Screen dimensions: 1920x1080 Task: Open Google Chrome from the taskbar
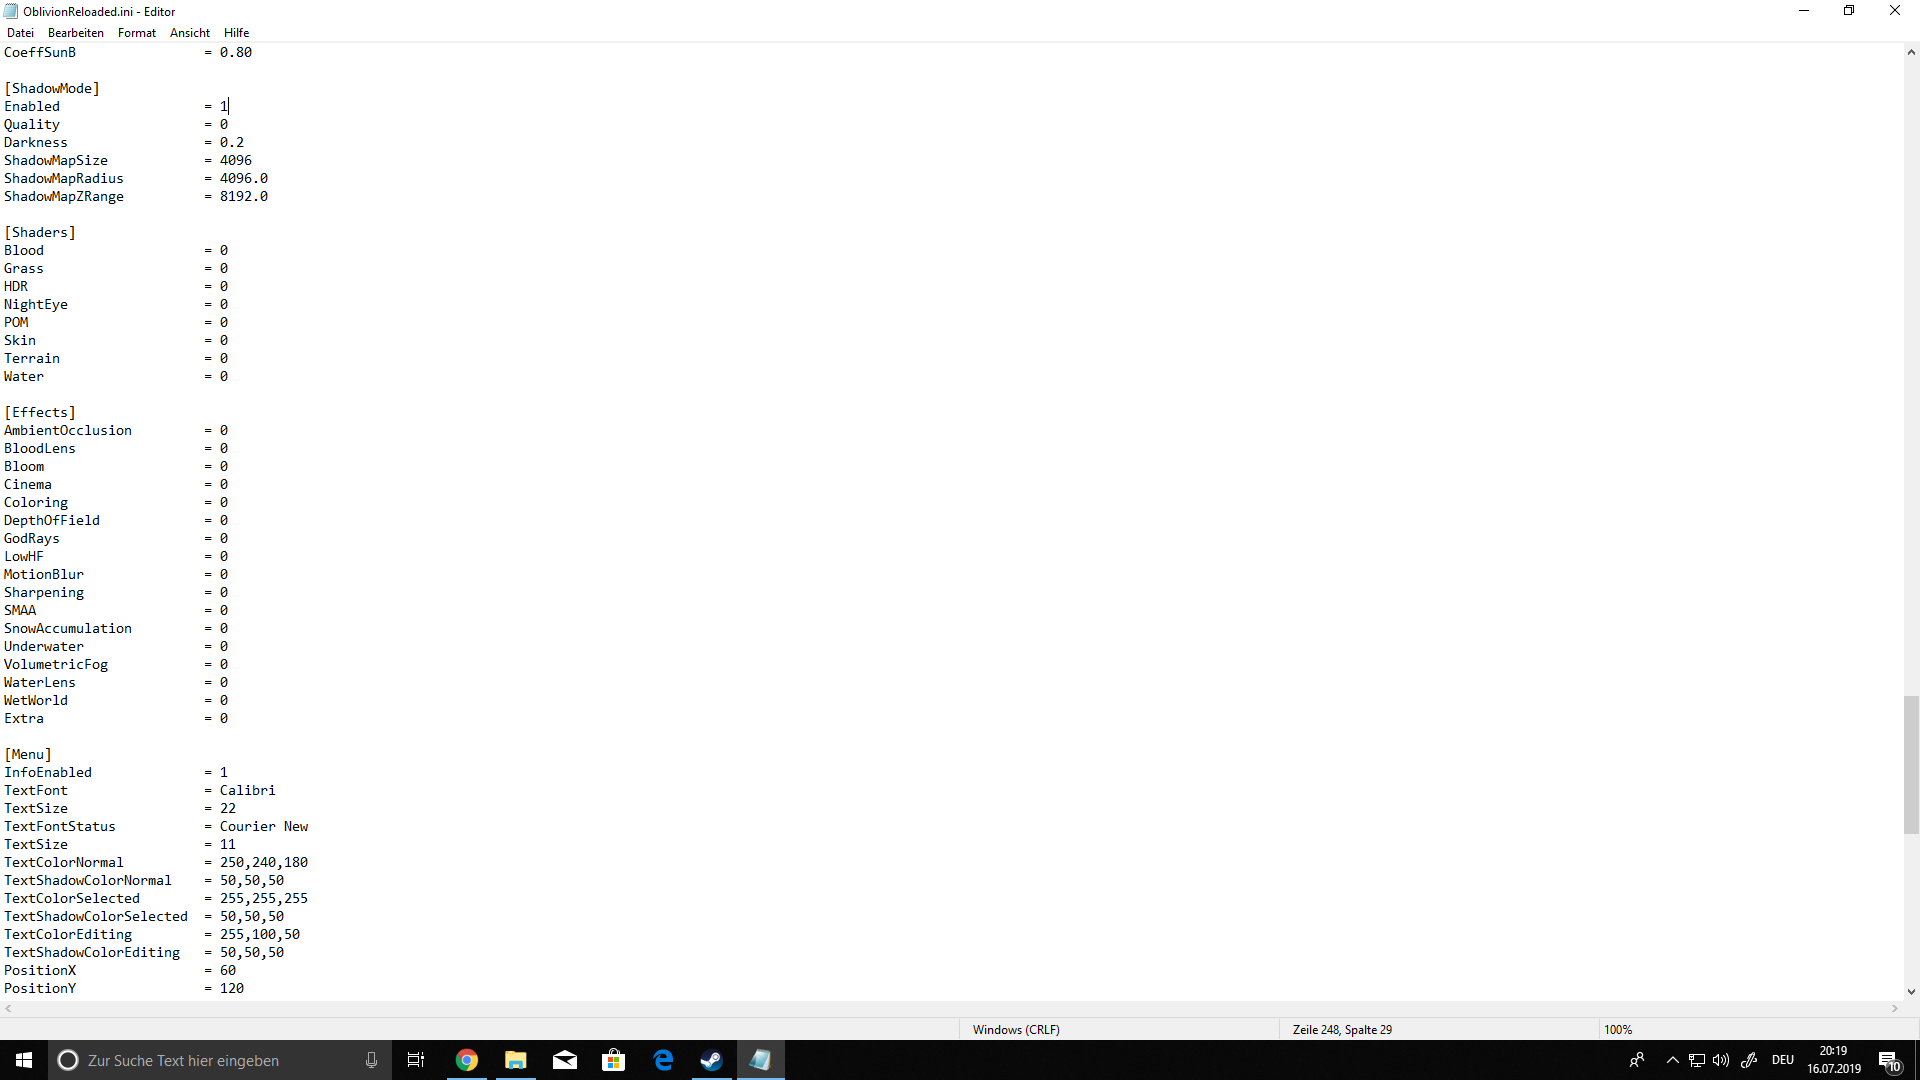pos(467,1060)
